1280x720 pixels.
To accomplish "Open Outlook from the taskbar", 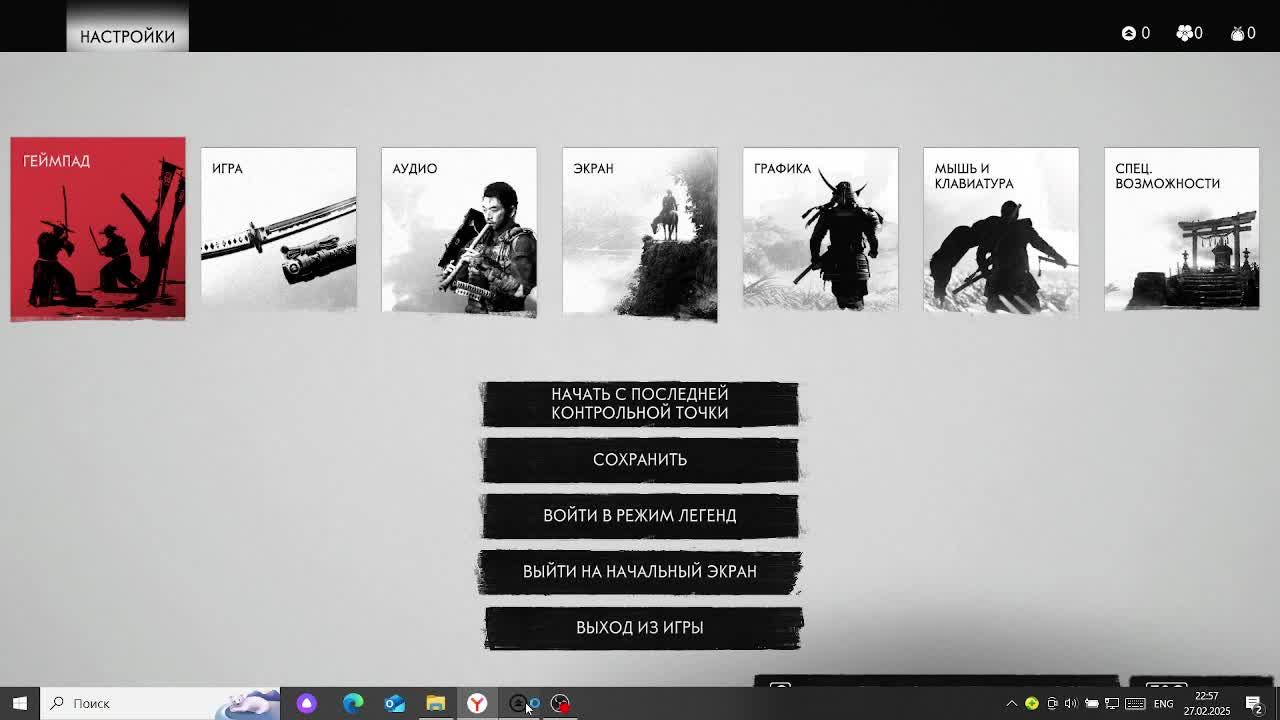I will coord(395,703).
